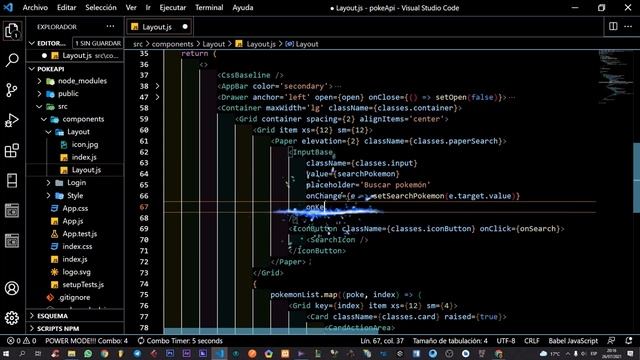Click the split editor icon

(x=613, y=27)
